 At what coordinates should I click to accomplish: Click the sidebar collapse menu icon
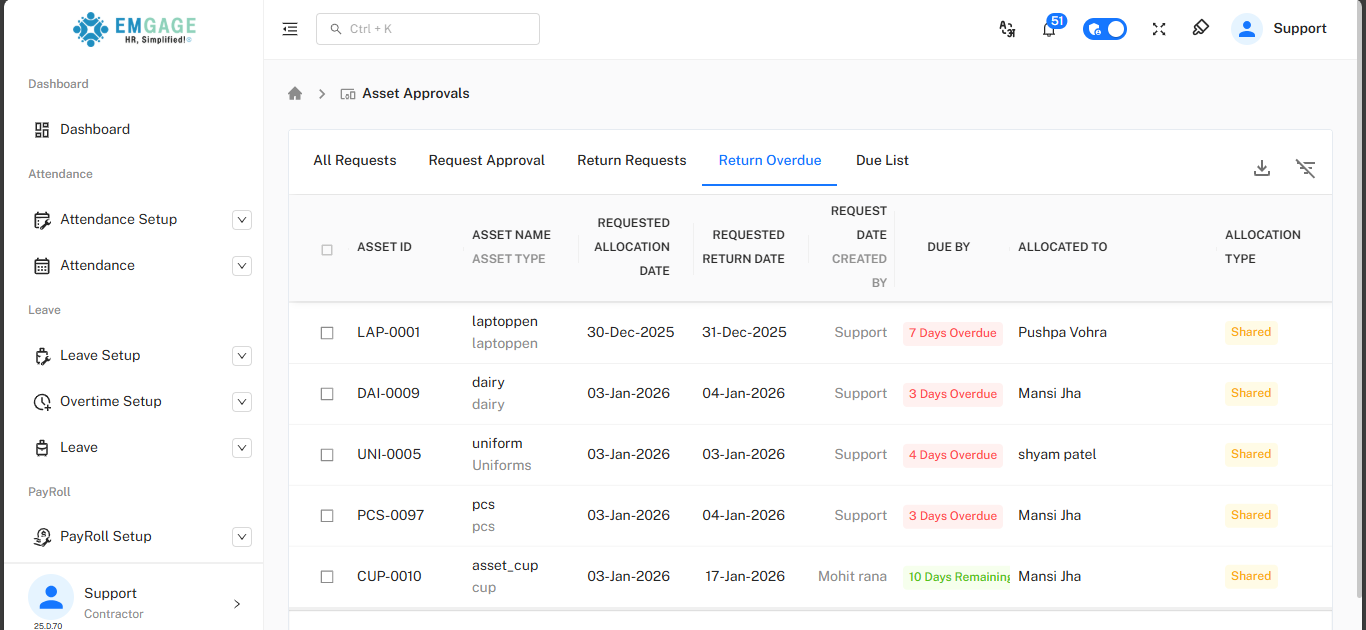click(x=290, y=29)
